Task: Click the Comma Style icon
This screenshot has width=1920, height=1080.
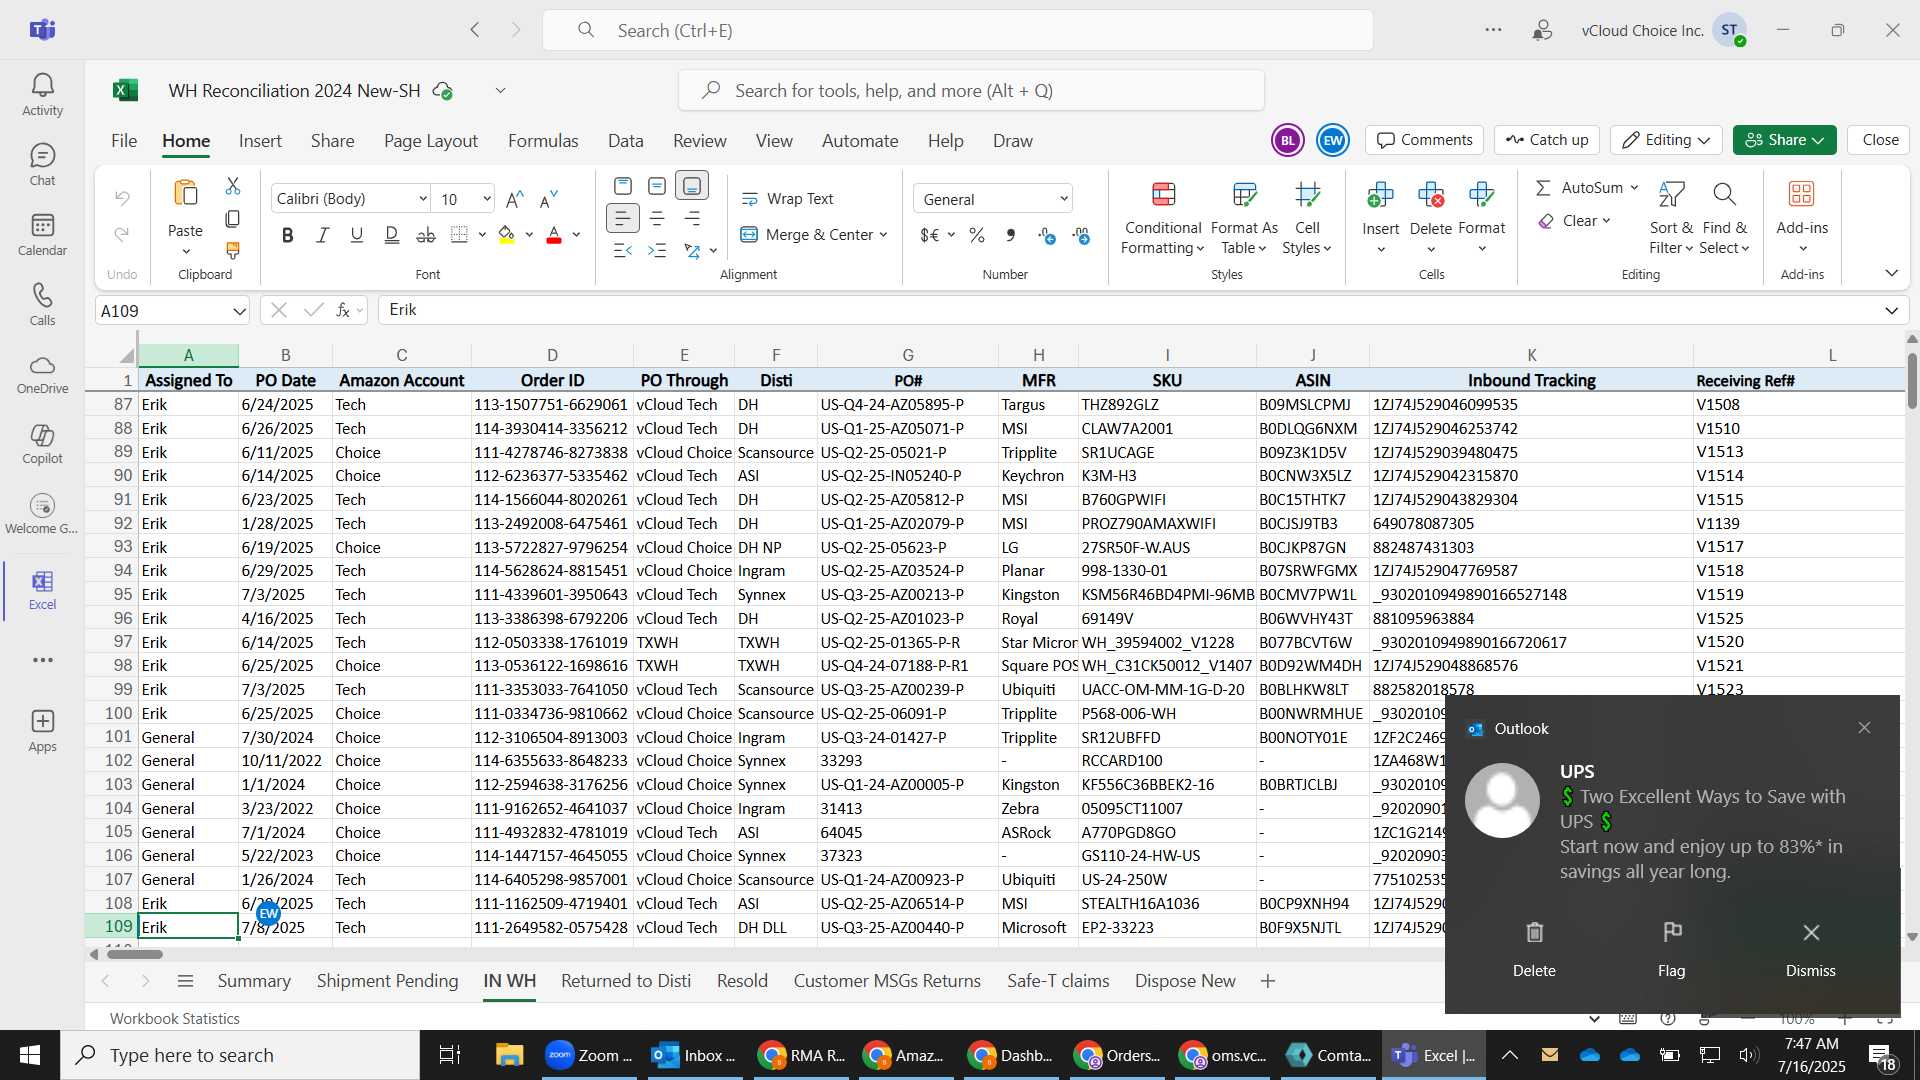Action: 1011,235
